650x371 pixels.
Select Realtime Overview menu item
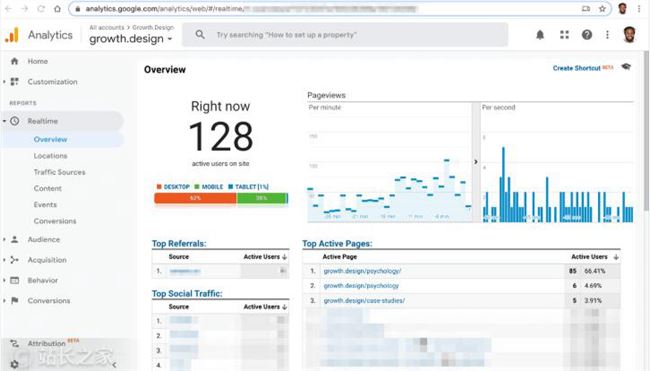point(51,139)
